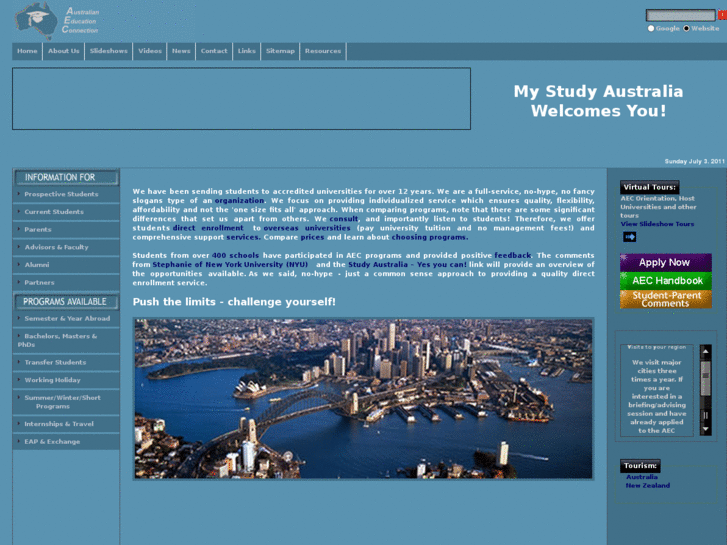This screenshot has height=545, width=727.
Task: Click the blue arrow slideshow tours icon
Action: pyautogui.click(x=630, y=237)
